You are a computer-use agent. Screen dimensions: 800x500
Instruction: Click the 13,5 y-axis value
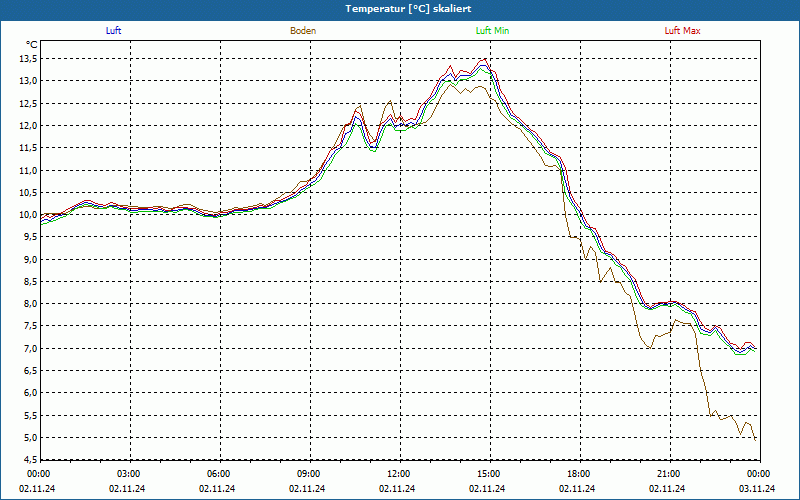(x=28, y=59)
